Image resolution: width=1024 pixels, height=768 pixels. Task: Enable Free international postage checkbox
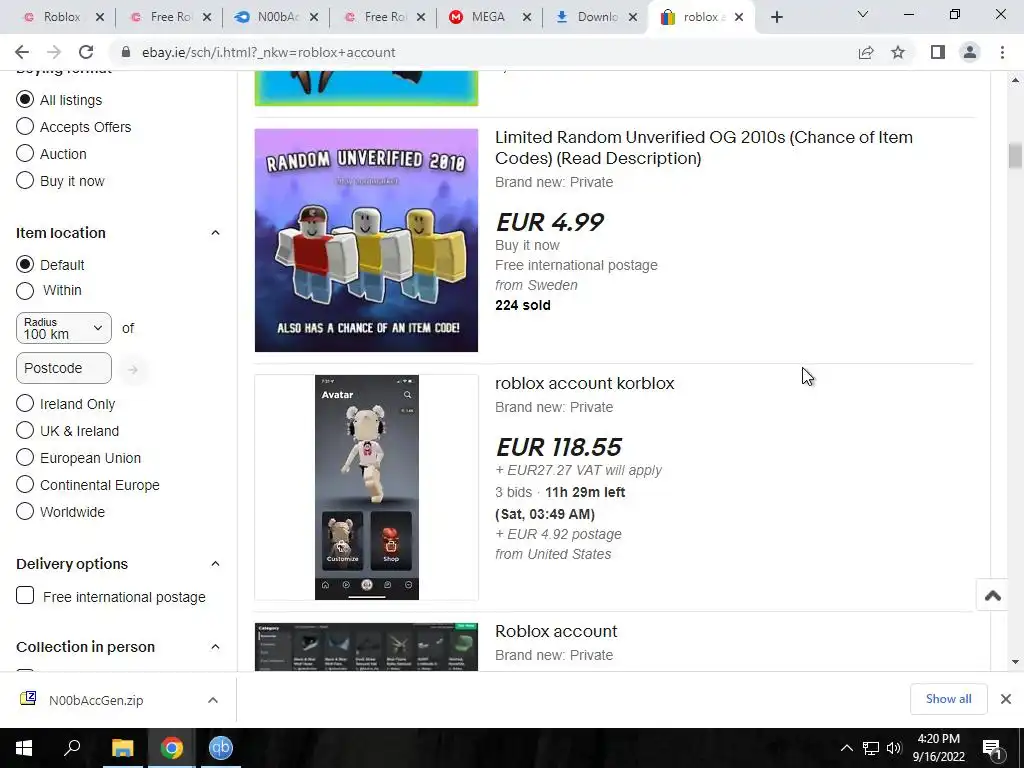click(x=25, y=596)
